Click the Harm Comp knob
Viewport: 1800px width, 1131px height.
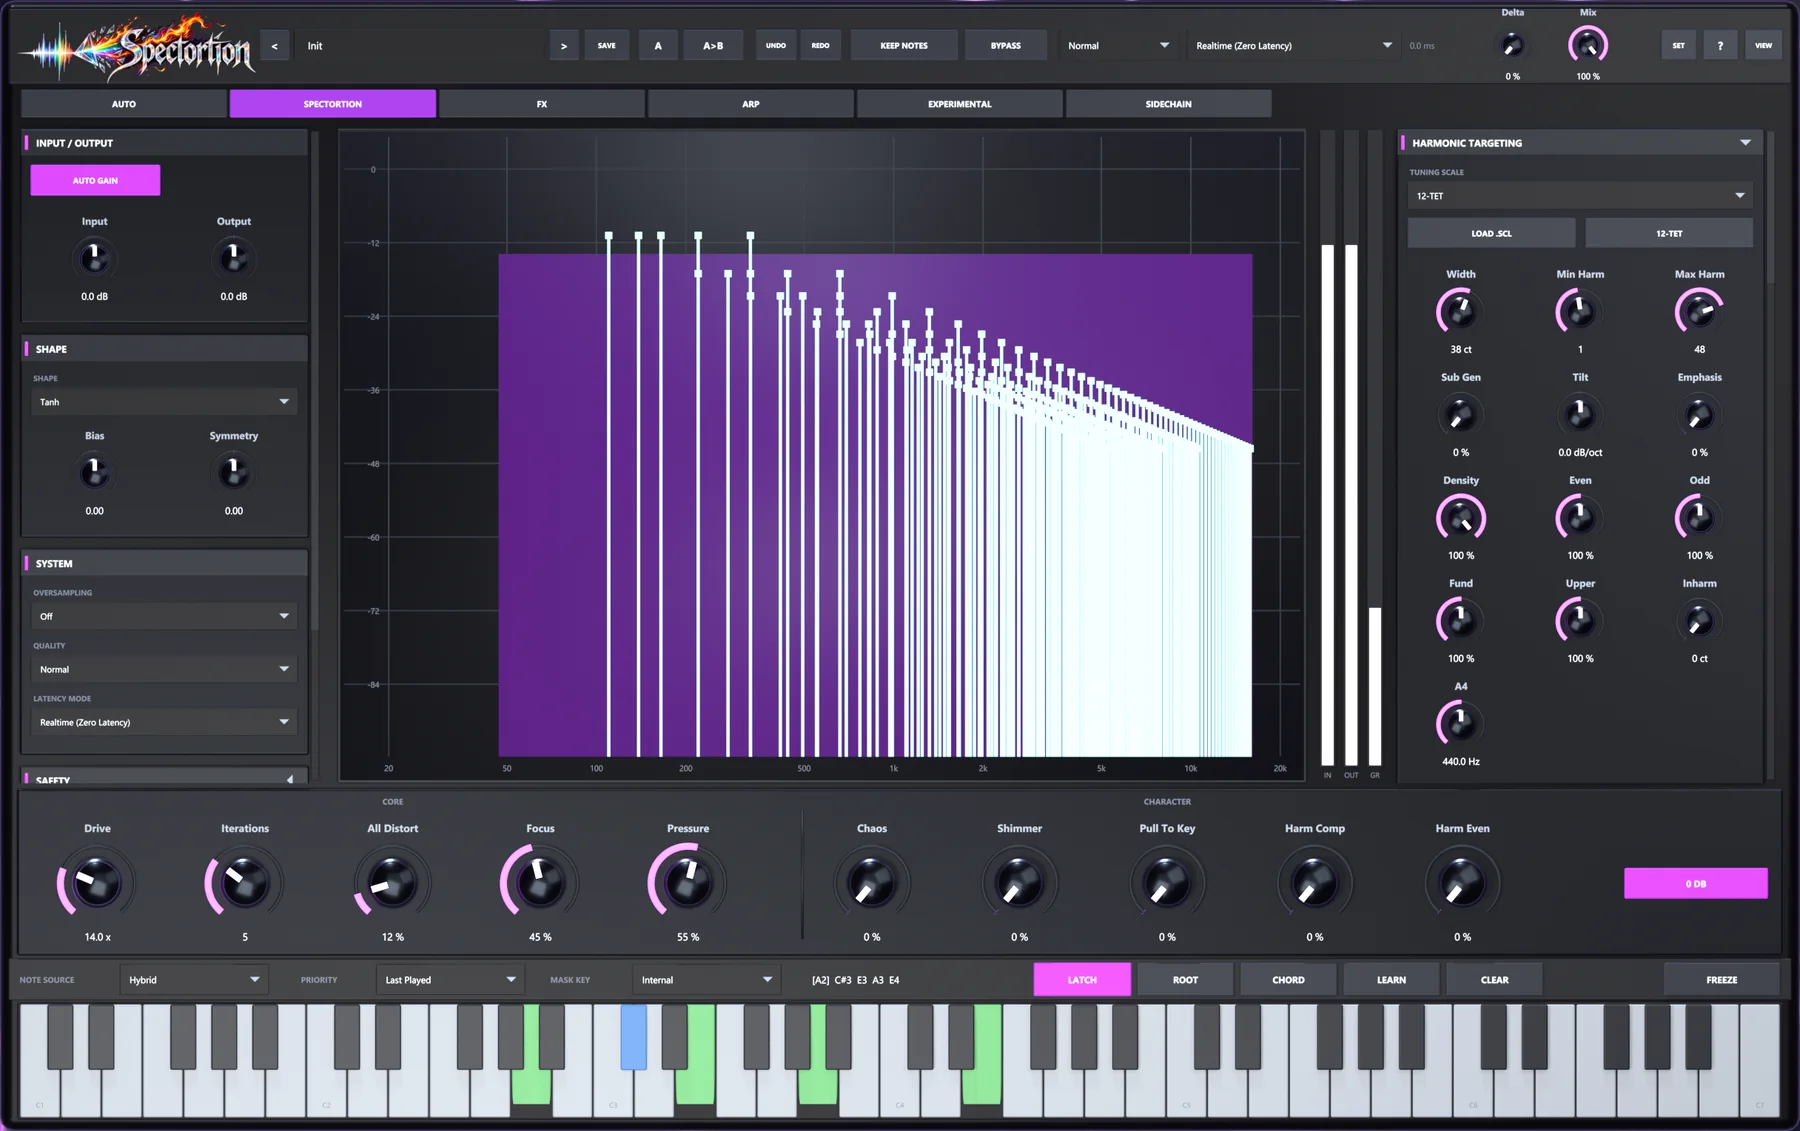pos(1314,883)
